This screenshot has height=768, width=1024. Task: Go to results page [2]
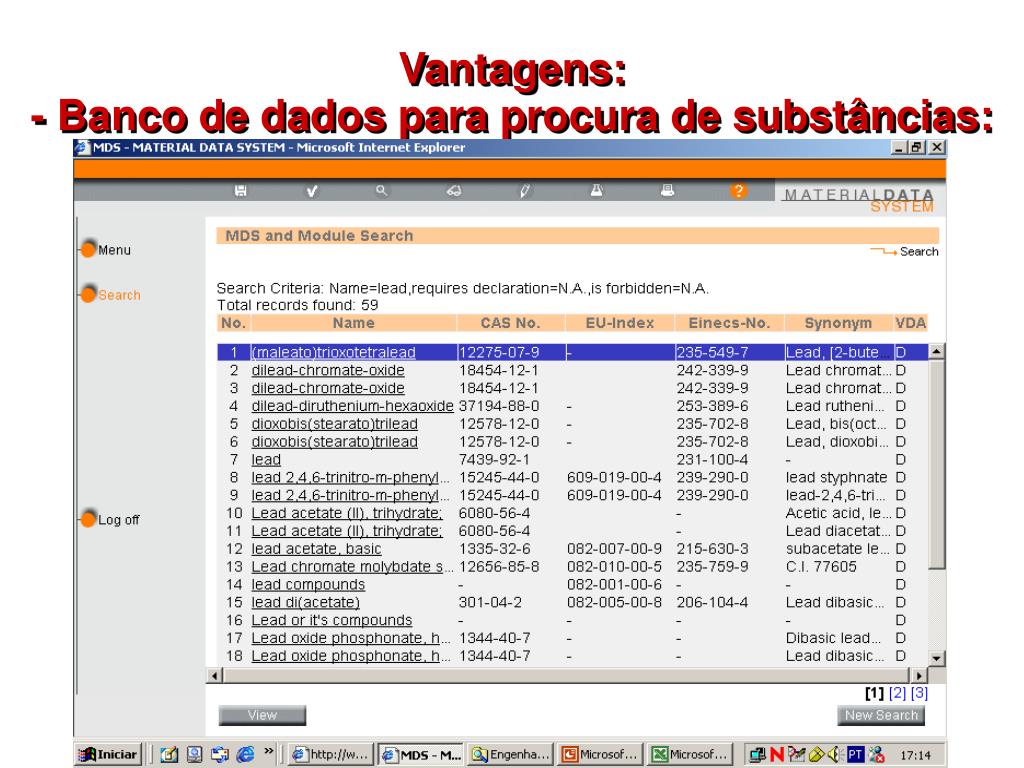(897, 693)
